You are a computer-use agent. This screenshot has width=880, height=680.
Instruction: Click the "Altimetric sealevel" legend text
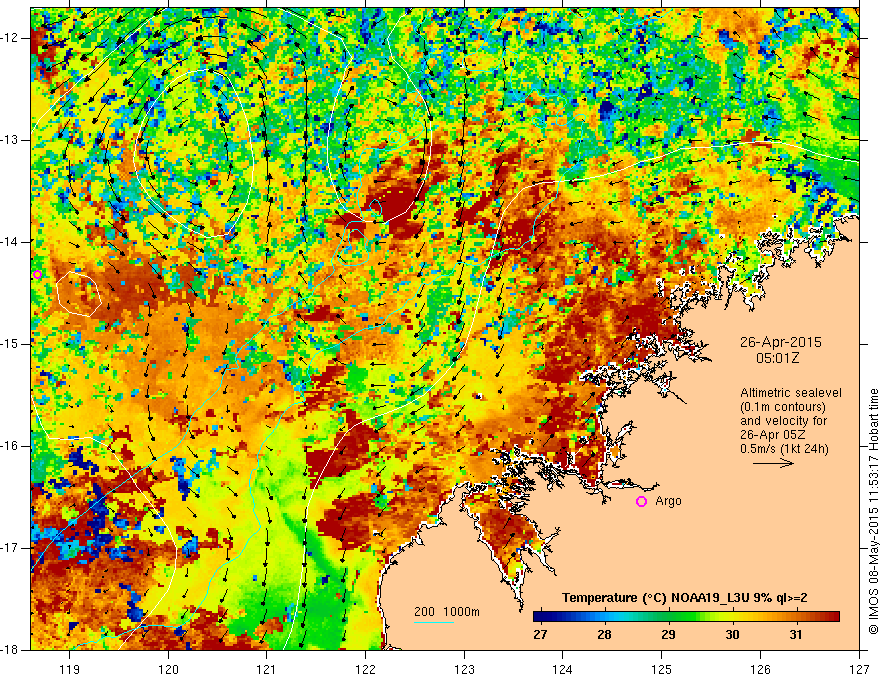pos(791,393)
